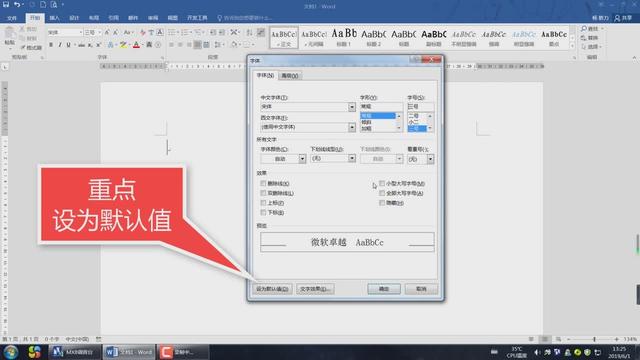Click the New document icon in the quick access toolbar
The image size is (640, 360).
(43, 4)
